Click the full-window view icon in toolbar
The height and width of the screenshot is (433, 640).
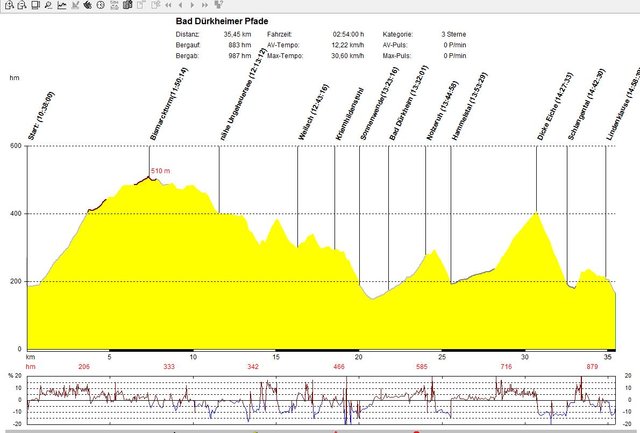pyautogui.click(x=36, y=5)
